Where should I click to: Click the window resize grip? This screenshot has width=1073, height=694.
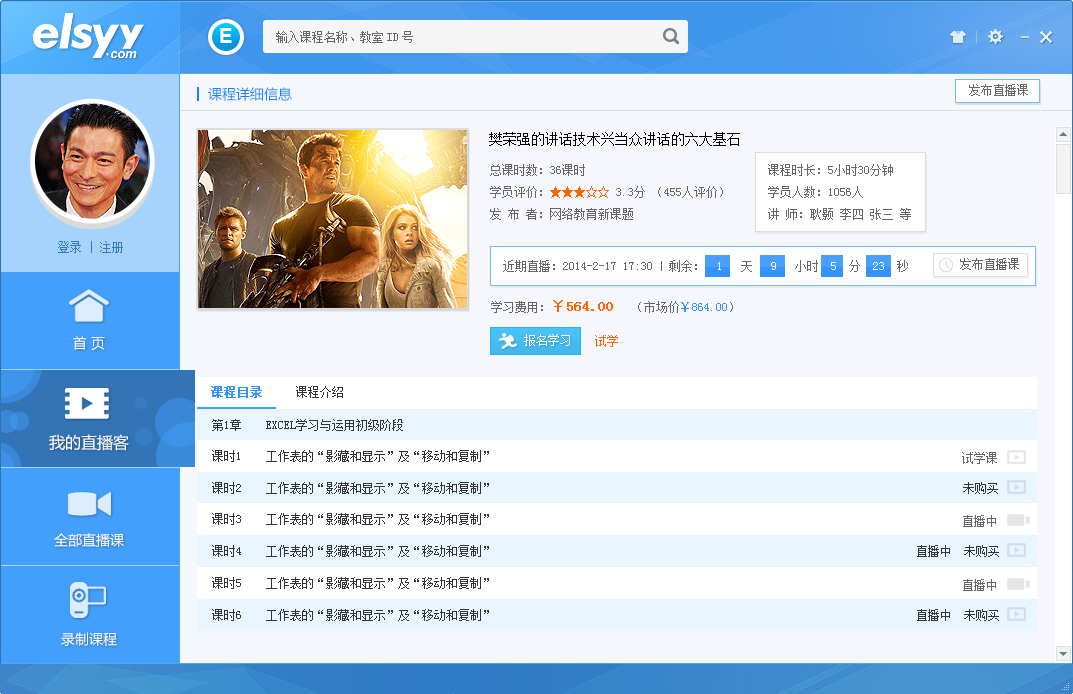[1065, 686]
